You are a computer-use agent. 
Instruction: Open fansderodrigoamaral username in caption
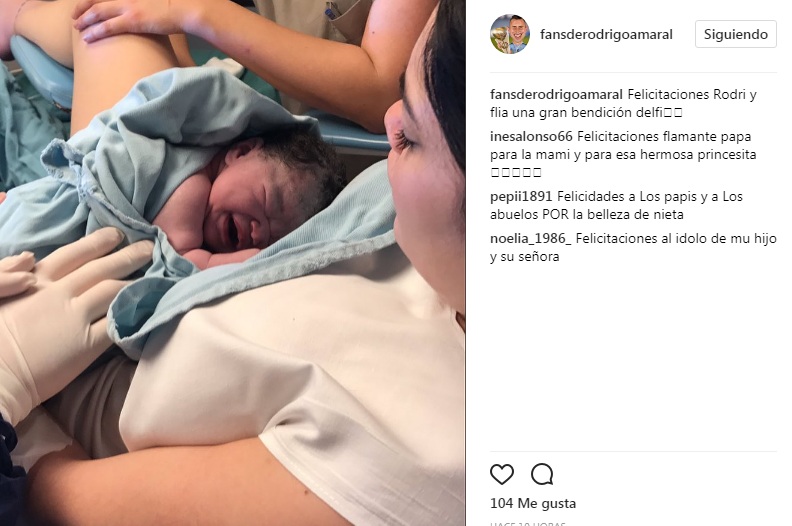tap(556, 94)
